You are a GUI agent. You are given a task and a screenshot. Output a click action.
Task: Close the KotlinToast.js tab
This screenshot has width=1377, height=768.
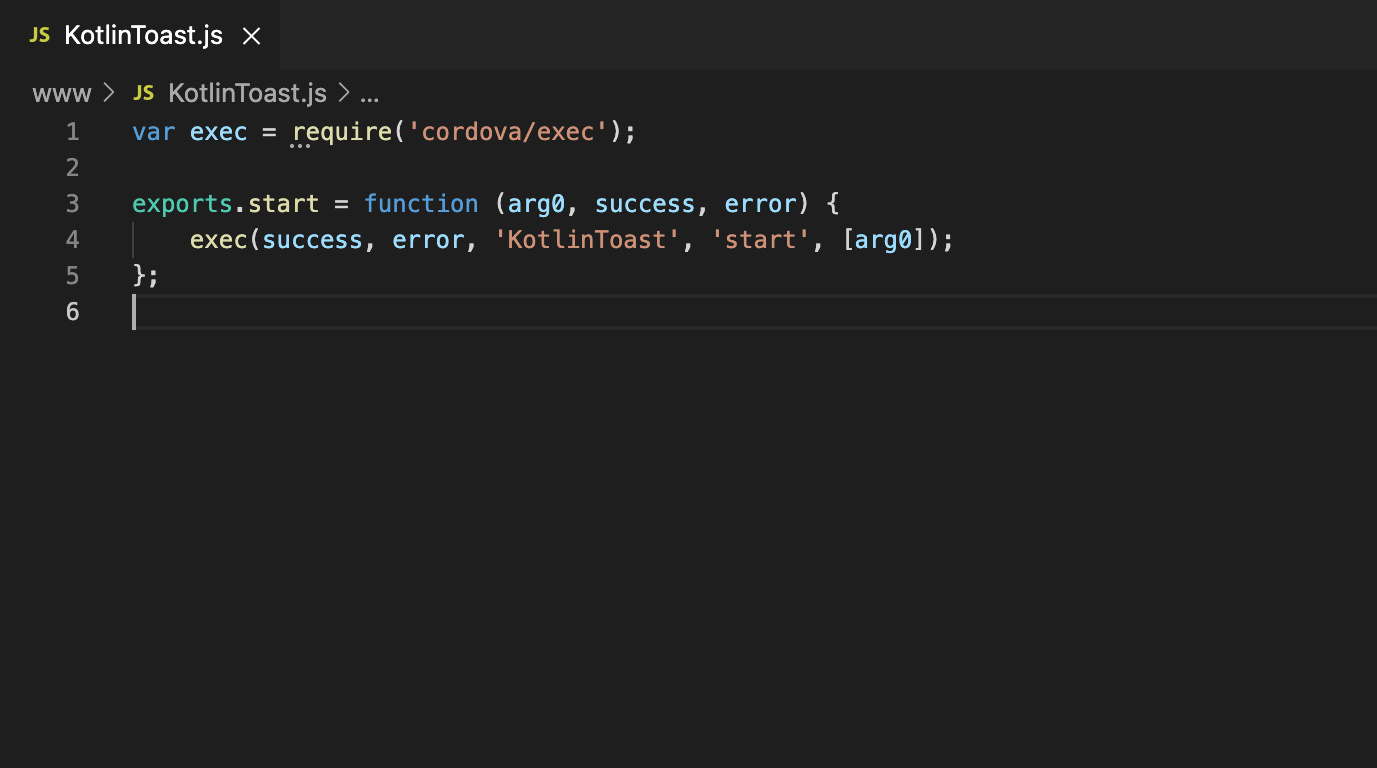click(252, 36)
